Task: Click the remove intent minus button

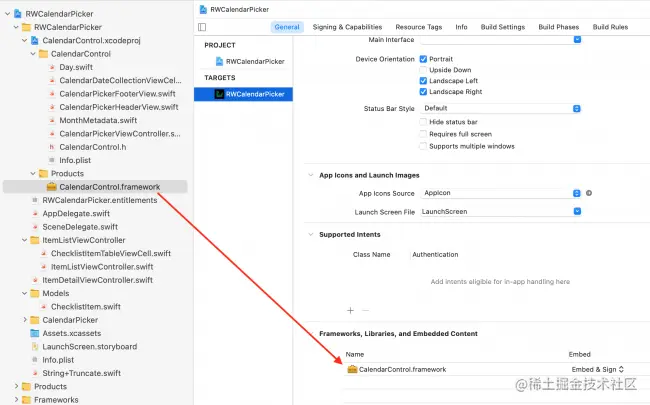Action: click(x=365, y=310)
